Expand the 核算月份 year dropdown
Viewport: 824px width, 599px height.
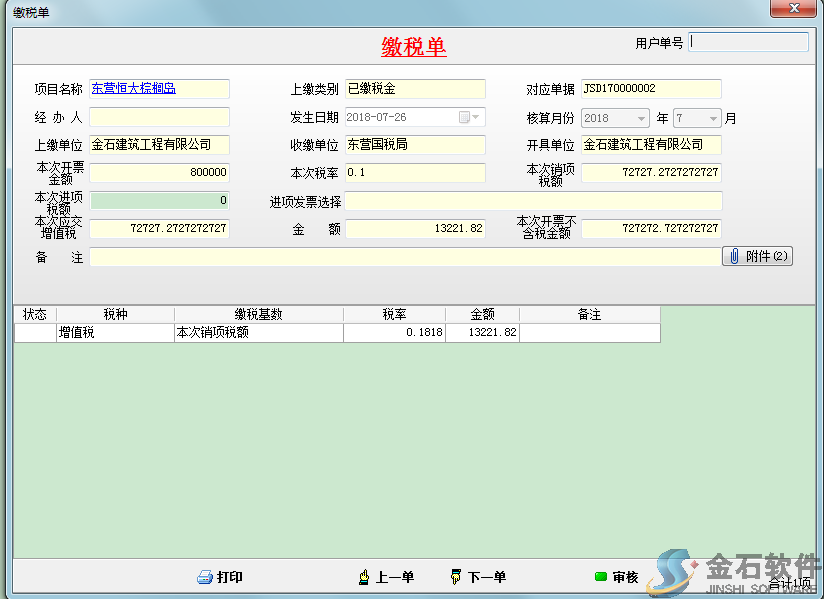pyautogui.click(x=641, y=118)
